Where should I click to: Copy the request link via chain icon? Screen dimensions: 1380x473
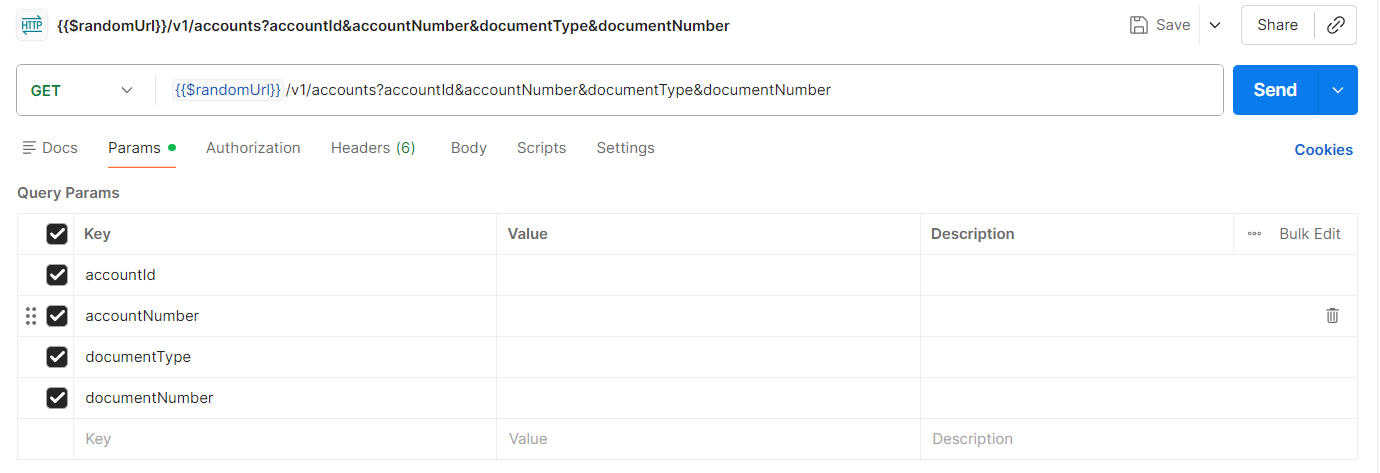(x=1336, y=25)
